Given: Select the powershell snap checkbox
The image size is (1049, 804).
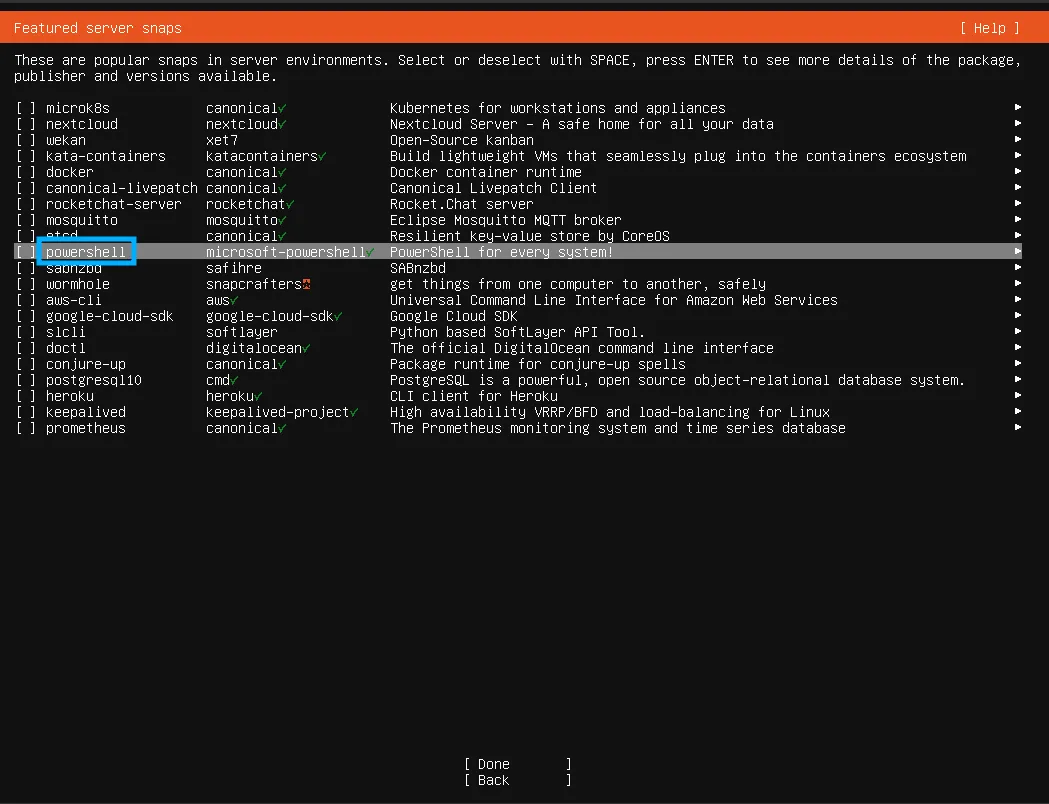Looking at the screenshot, I should tap(25, 252).
